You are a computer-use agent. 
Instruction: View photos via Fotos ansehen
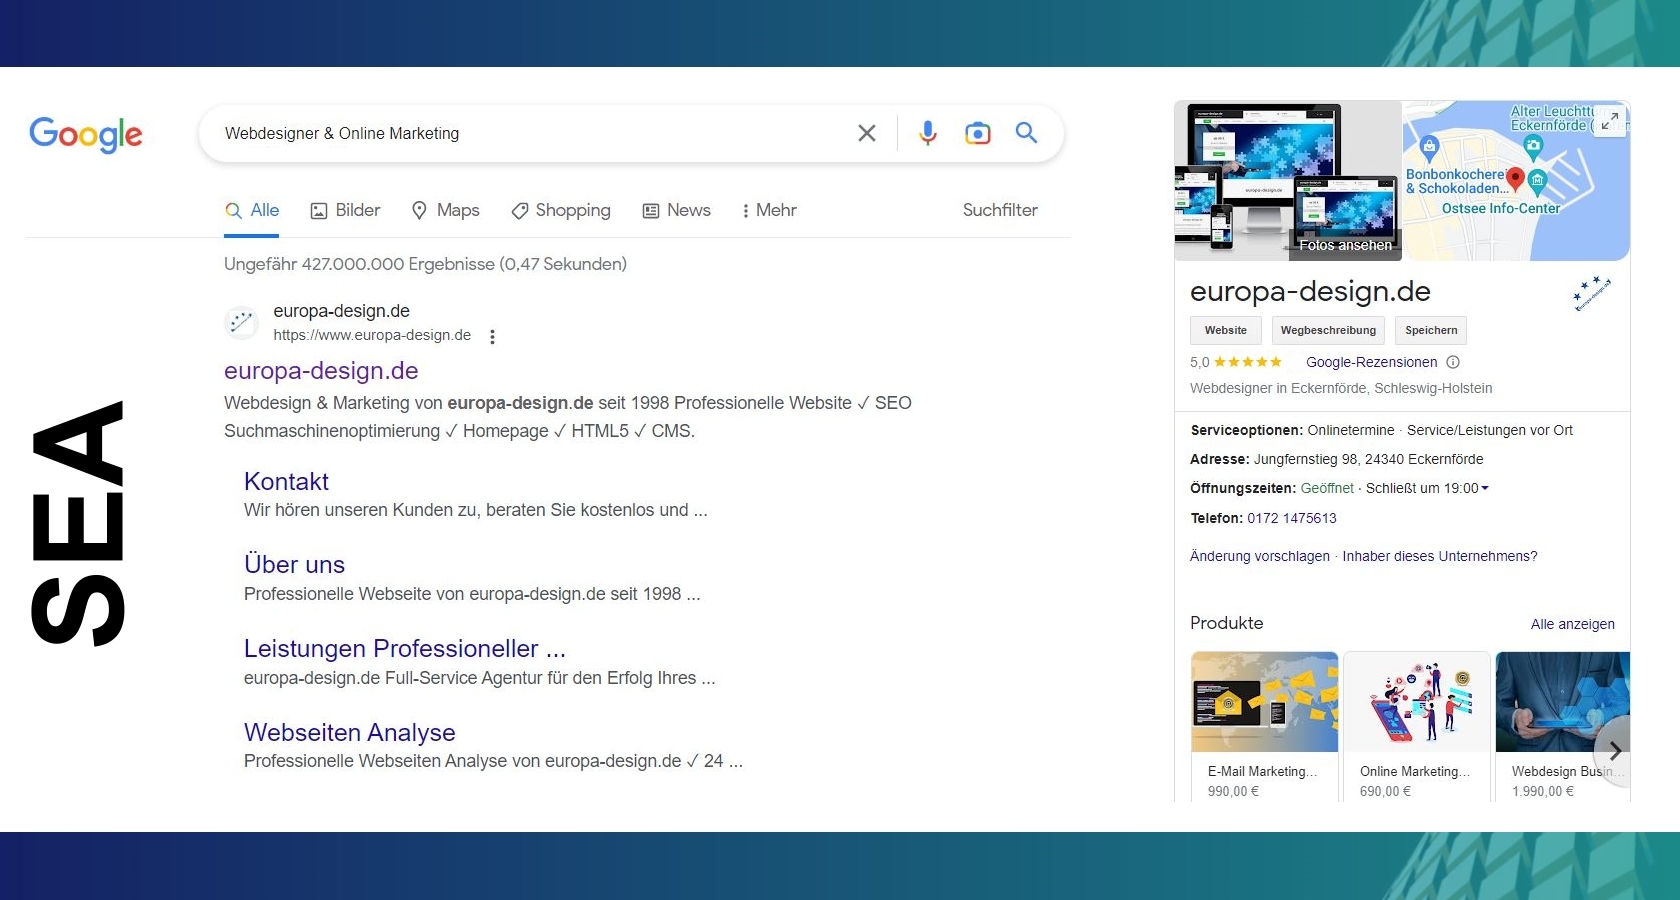tap(1345, 245)
